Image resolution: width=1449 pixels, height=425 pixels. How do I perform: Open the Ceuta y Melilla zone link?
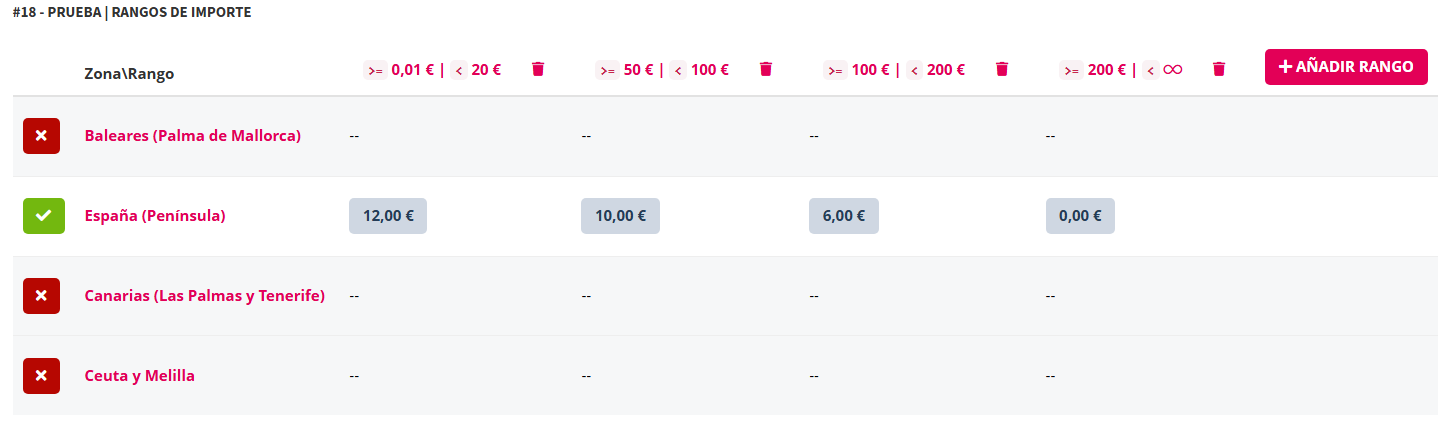coord(139,376)
